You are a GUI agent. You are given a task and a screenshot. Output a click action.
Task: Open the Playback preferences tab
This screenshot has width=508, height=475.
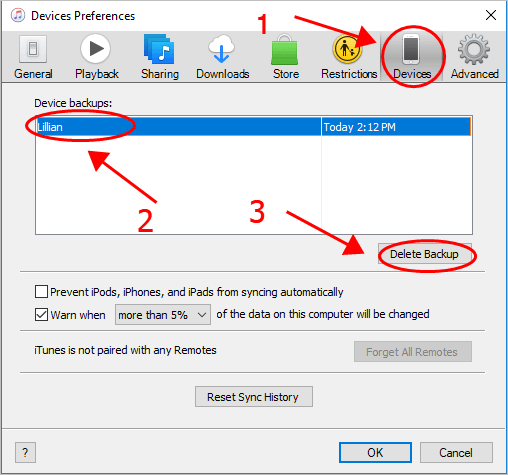click(x=96, y=57)
